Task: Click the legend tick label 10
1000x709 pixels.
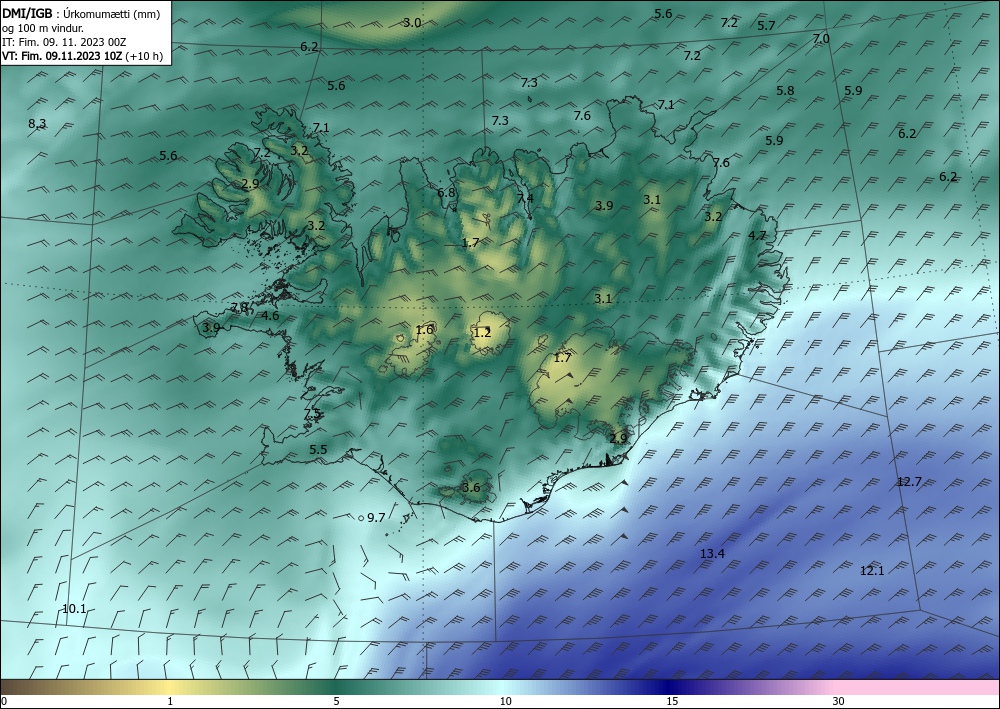Action: [506, 702]
